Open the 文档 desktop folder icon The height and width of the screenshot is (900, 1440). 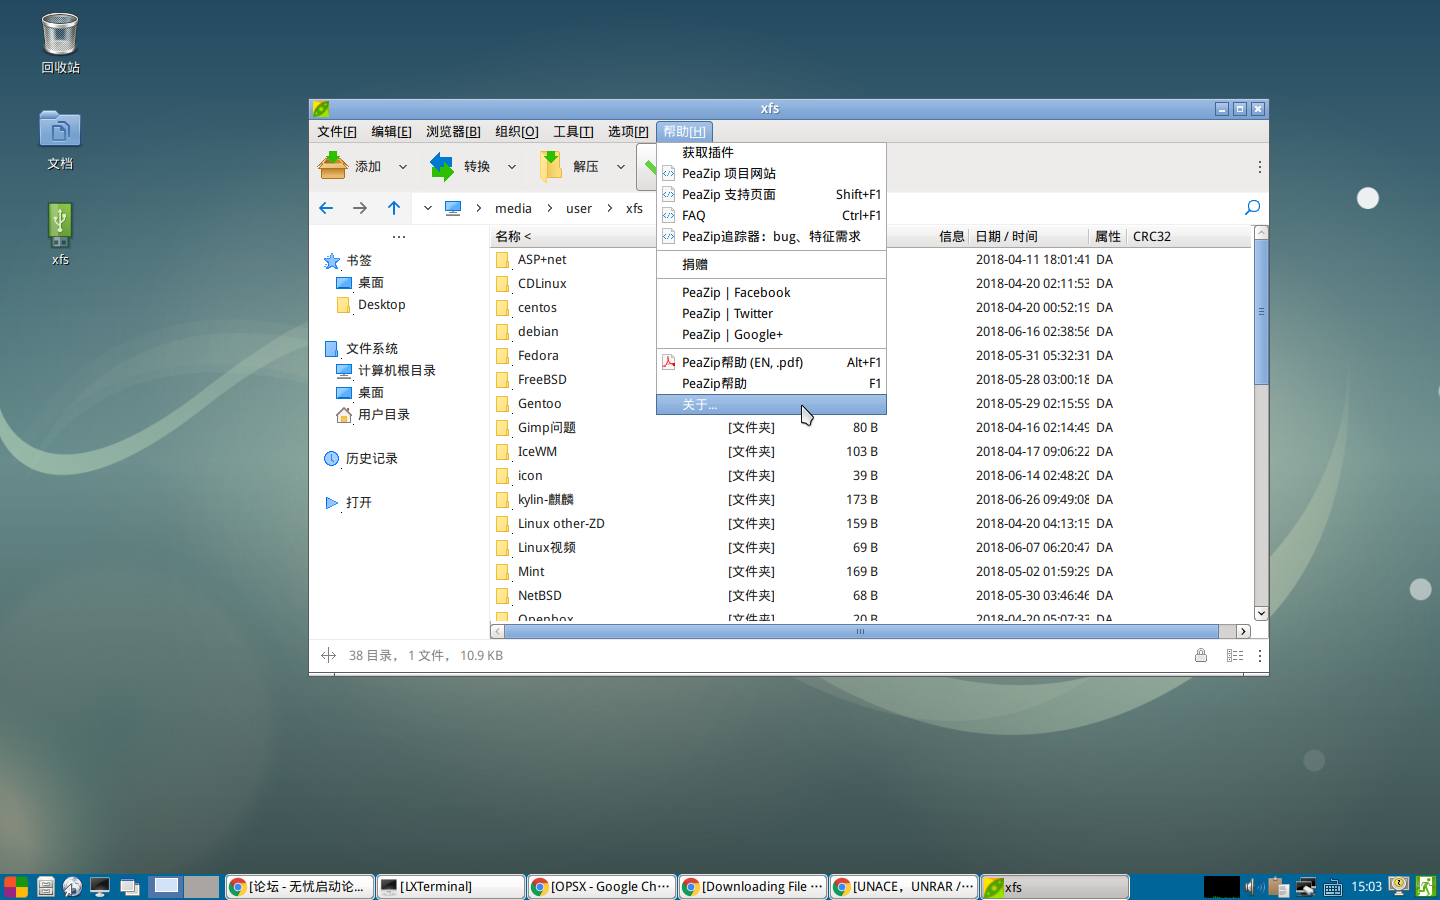(x=60, y=129)
